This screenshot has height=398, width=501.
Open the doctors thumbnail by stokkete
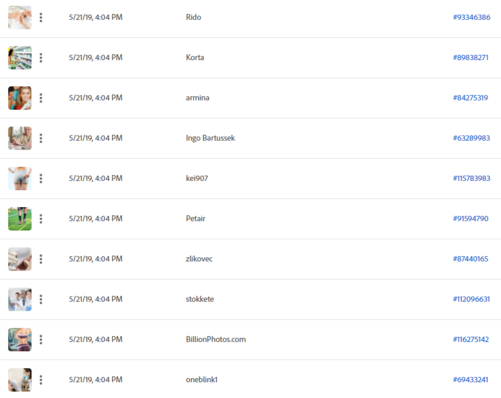pyautogui.click(x=20, y=299)
